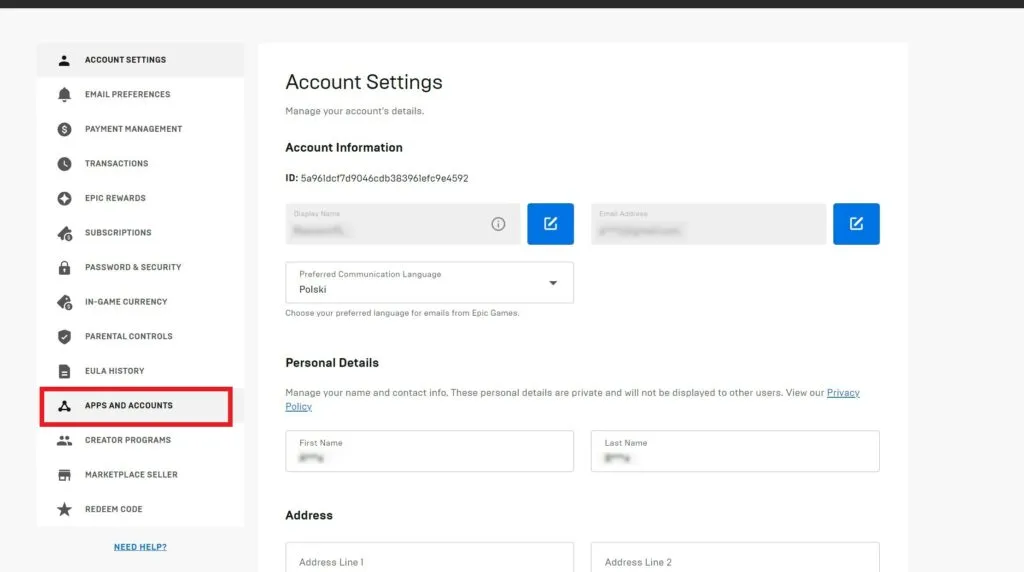Click the Password & Security lock icon
Screen dimensions: 1024x572
click(x=64, y=268)
